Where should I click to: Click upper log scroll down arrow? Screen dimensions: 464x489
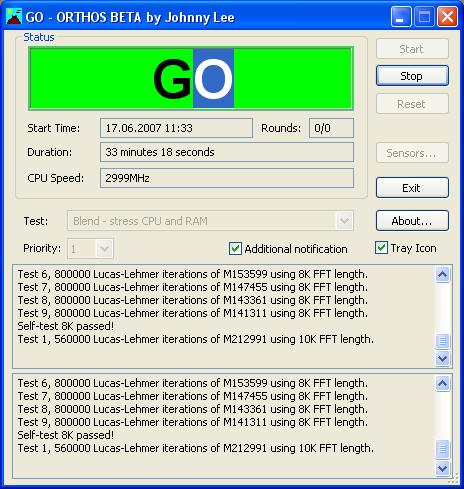tap(443, 359)
